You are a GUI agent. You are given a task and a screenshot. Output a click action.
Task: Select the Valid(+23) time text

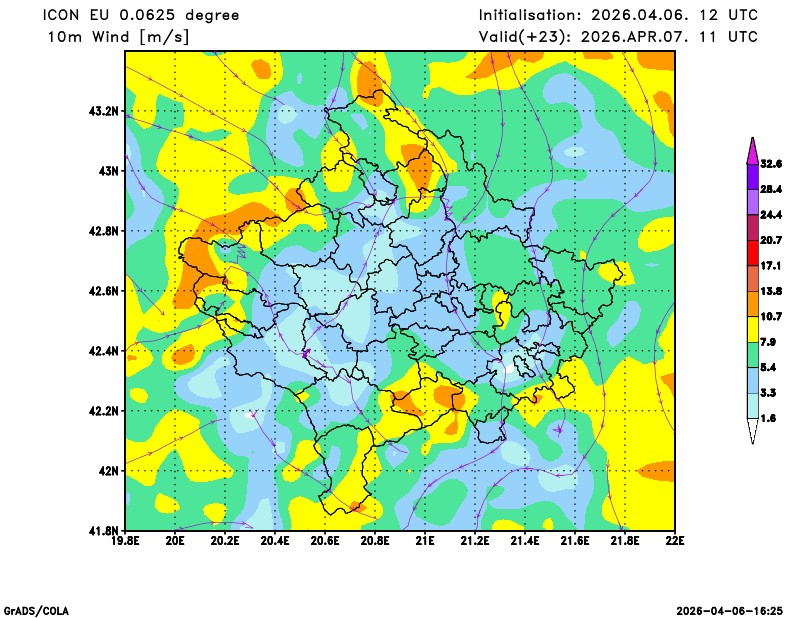coord(618,37)
